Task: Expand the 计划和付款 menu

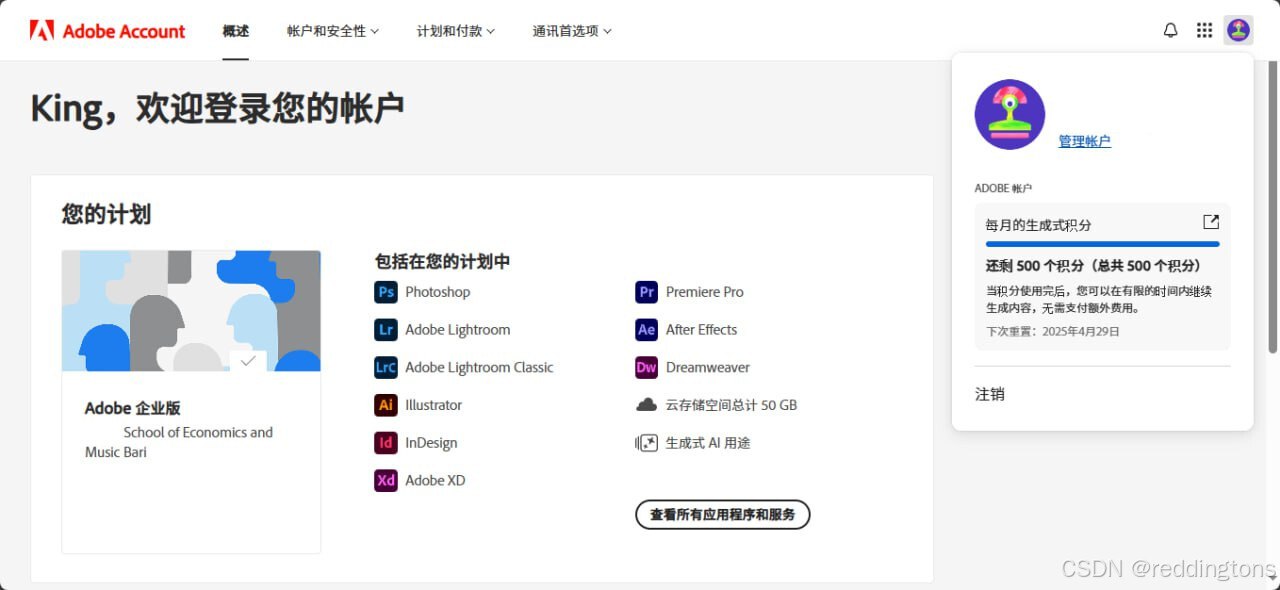Action: 456,31
